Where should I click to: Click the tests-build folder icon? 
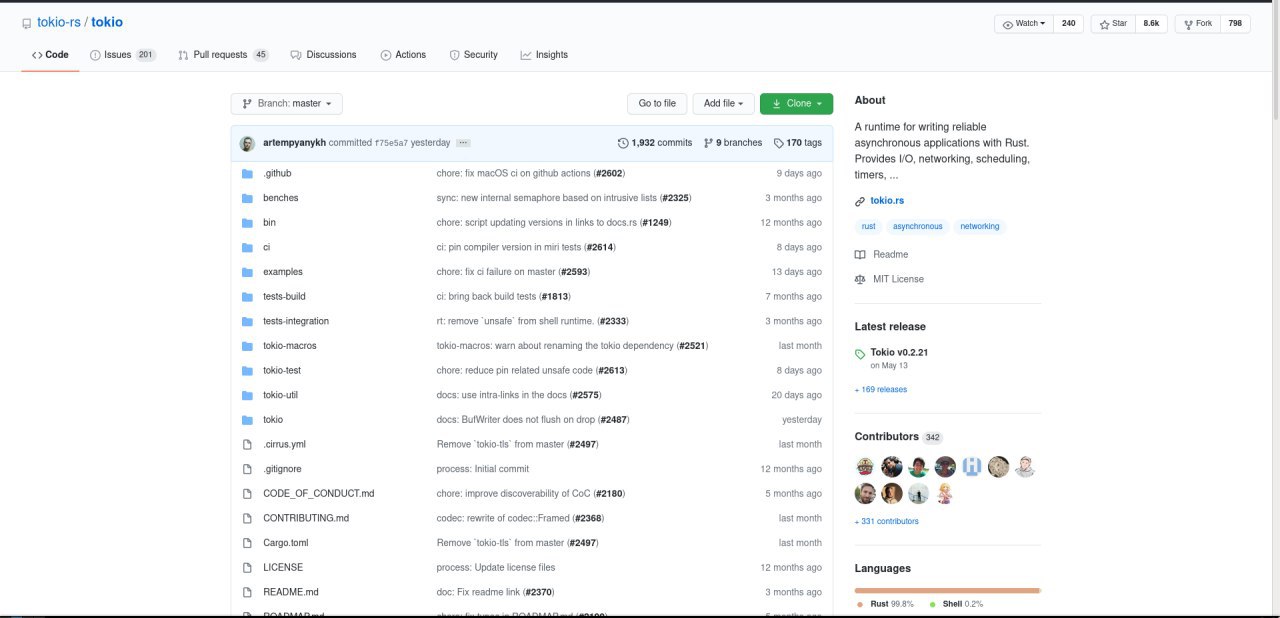click(247, 297)
